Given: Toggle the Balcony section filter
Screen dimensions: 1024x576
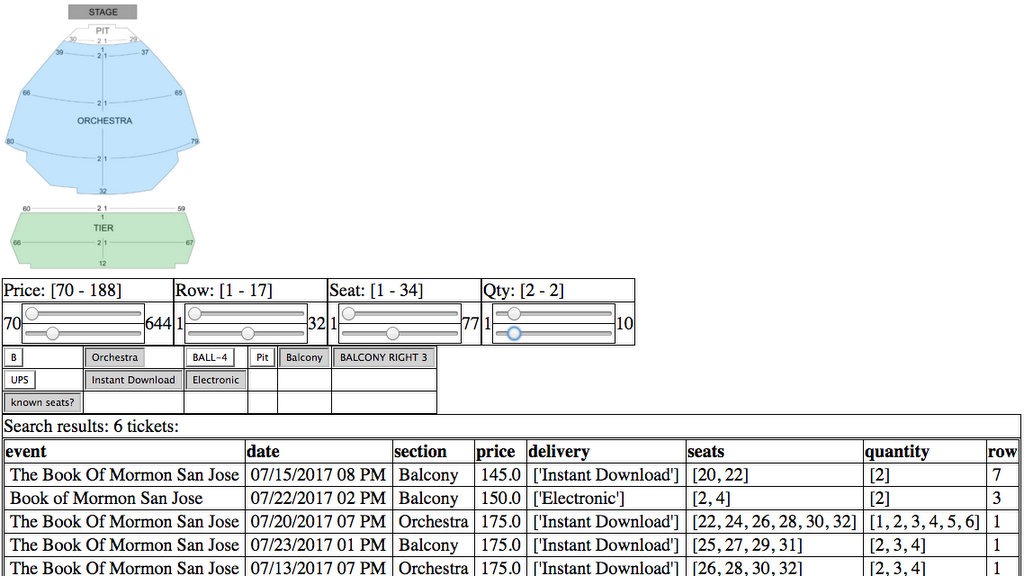Looking at the screenshot, I should [x=304, y=357].
